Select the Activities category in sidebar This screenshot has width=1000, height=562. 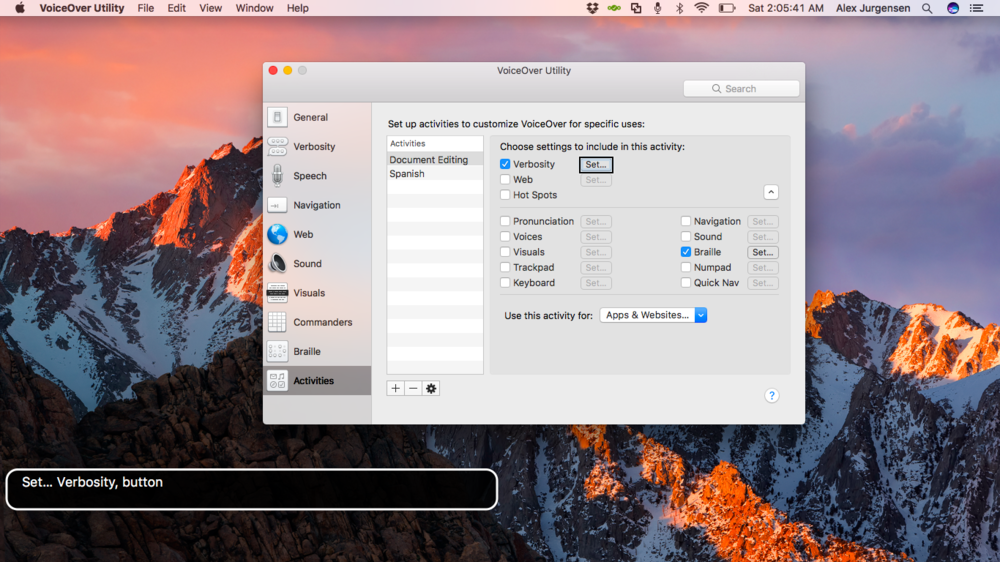click(317, 381)
